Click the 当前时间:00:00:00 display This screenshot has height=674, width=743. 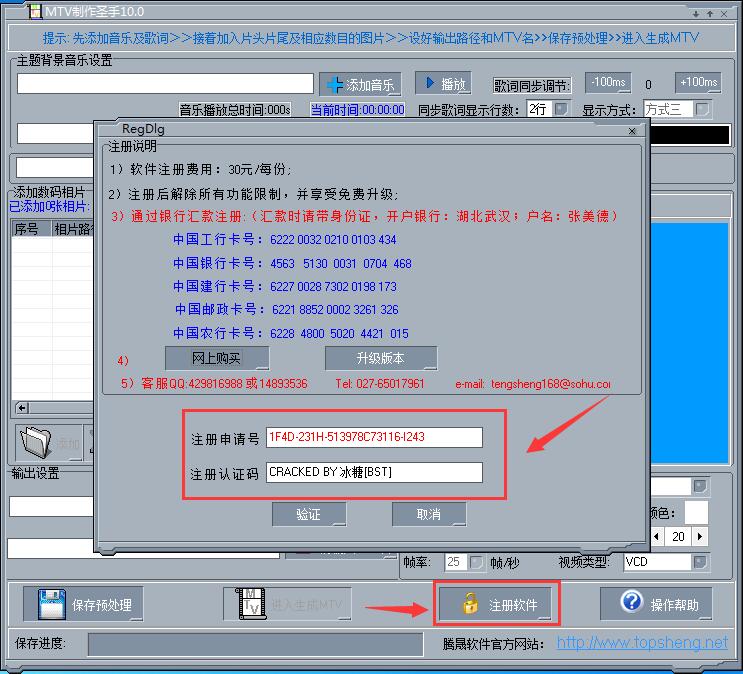357,110
